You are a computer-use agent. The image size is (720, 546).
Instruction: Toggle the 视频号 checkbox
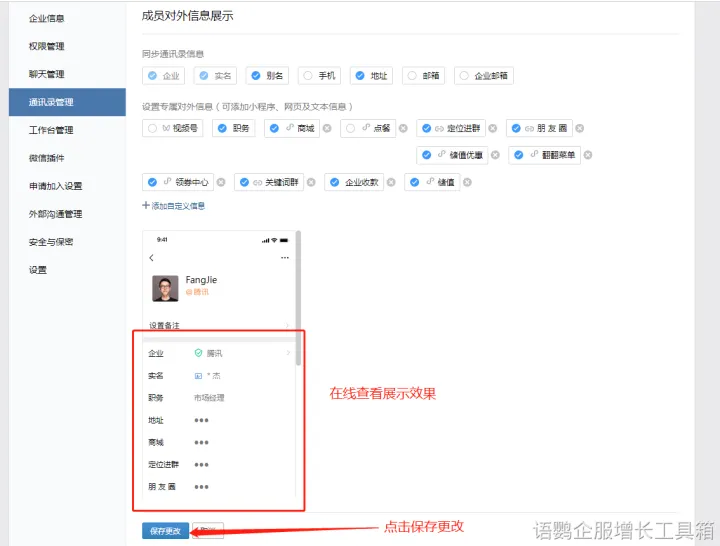click(152, 128)
